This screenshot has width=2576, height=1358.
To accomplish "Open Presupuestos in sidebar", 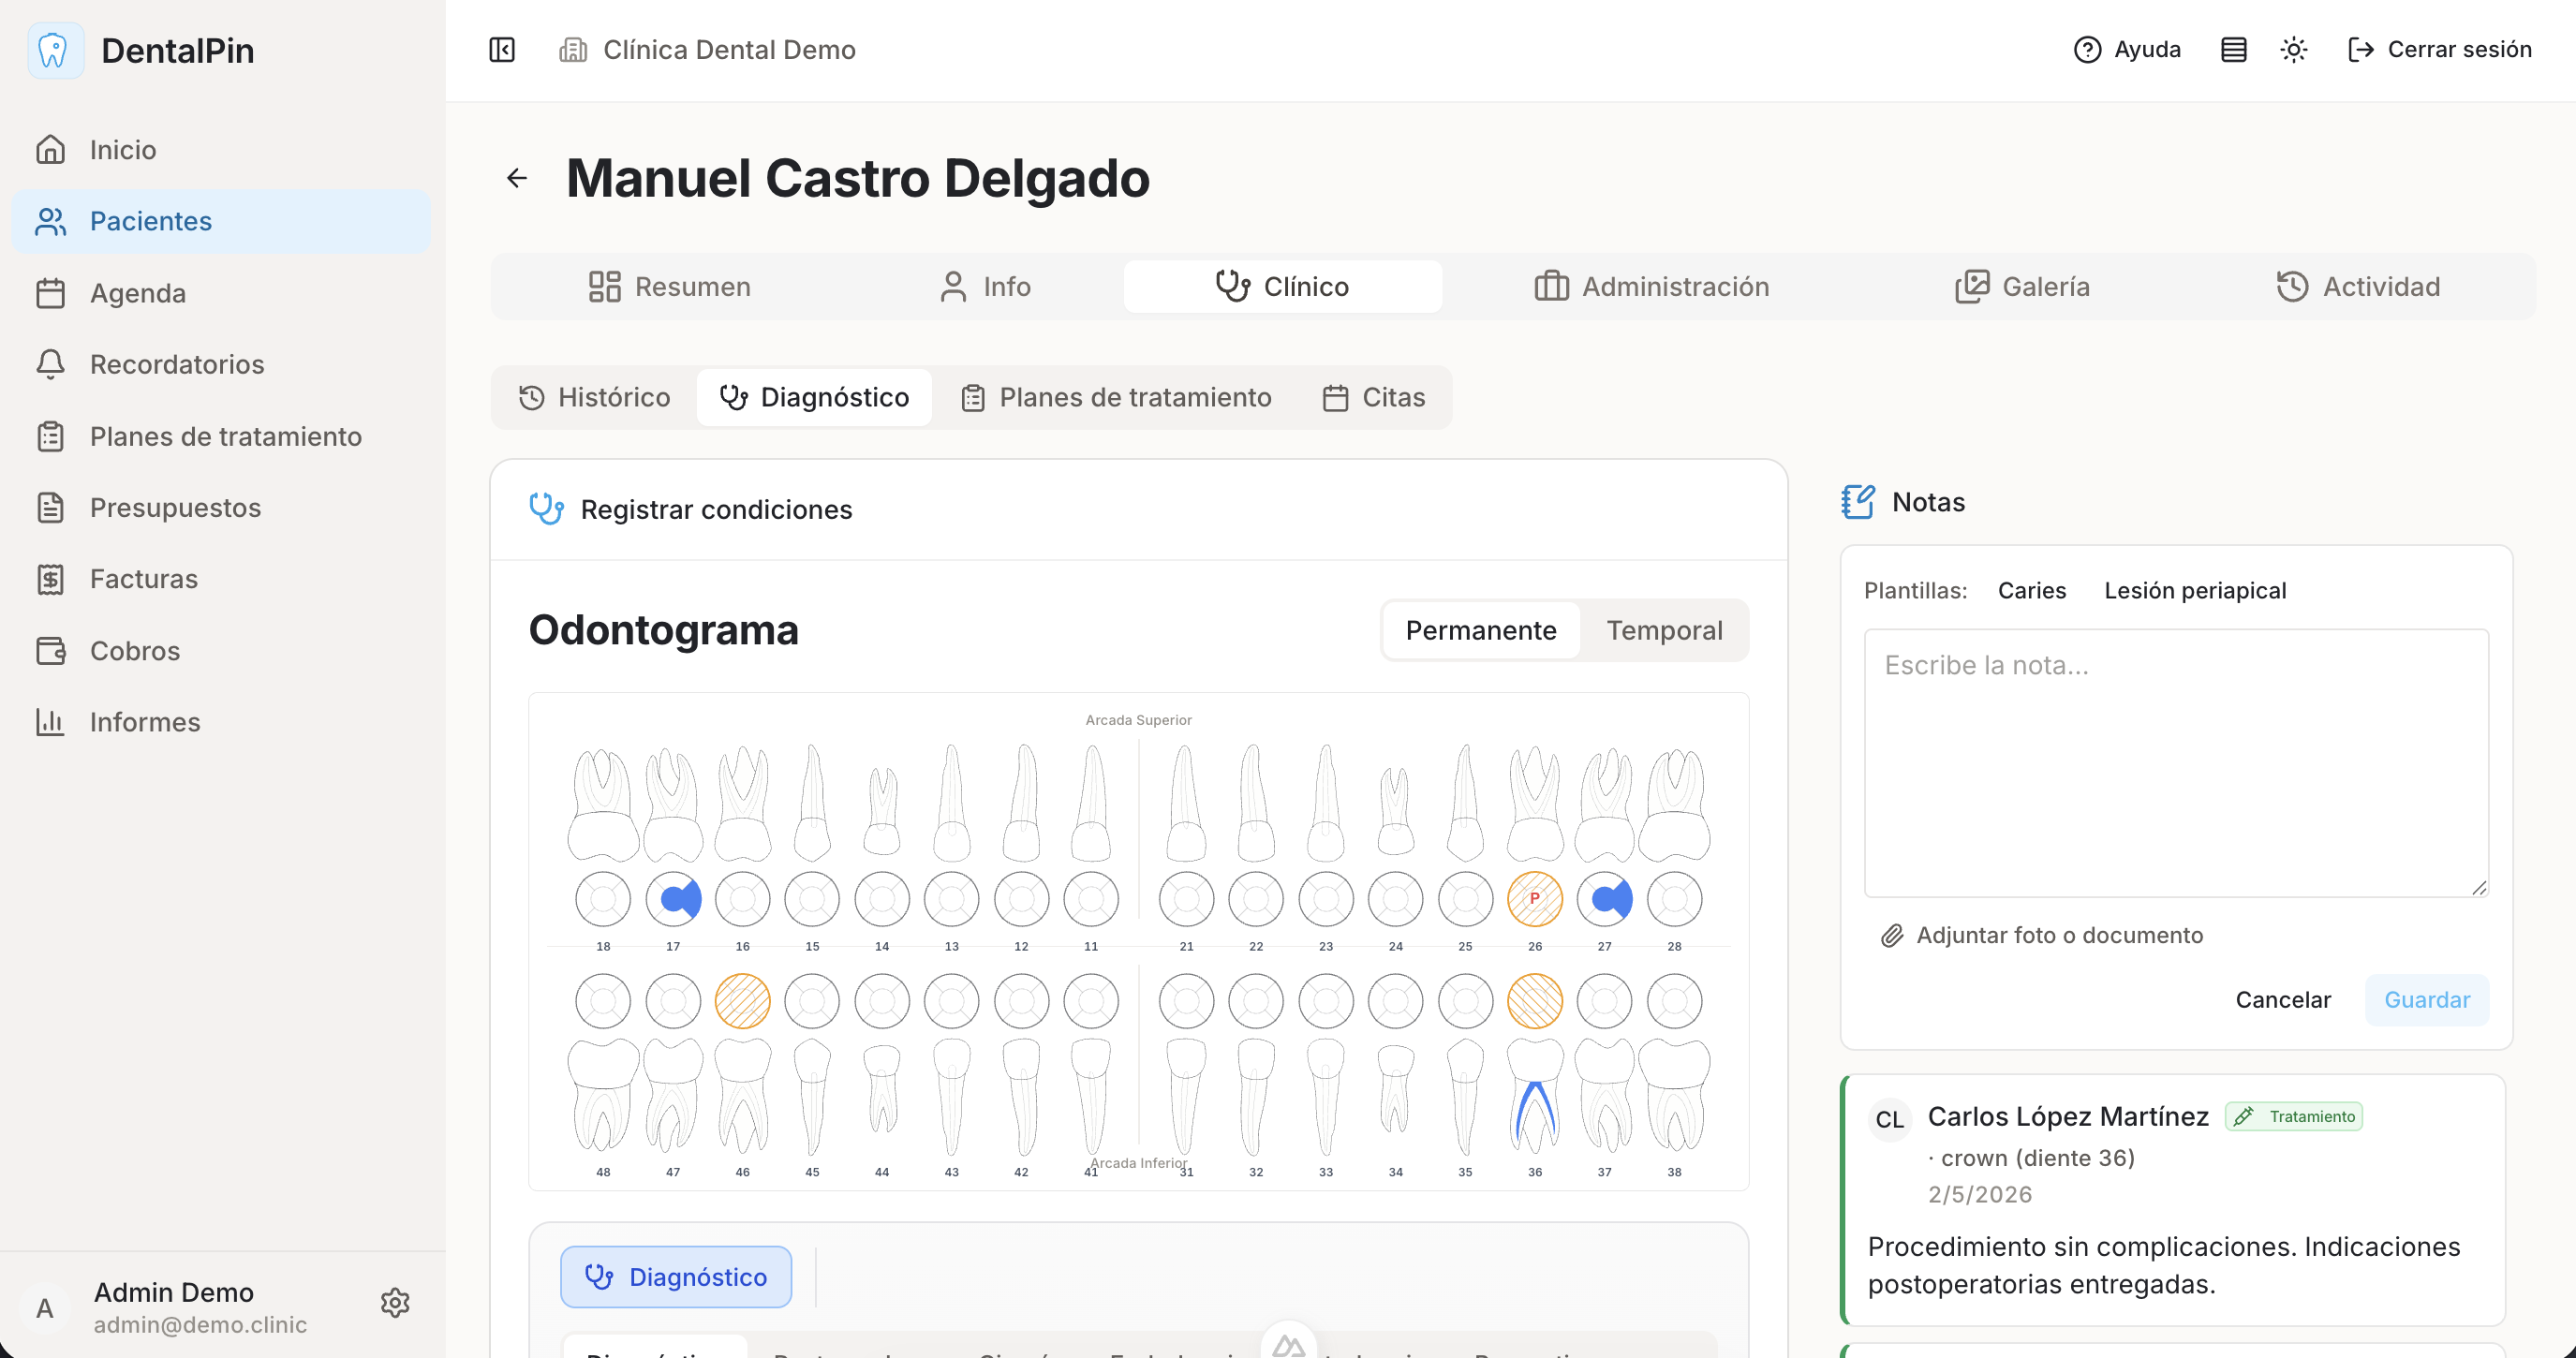I will (221, 508).
